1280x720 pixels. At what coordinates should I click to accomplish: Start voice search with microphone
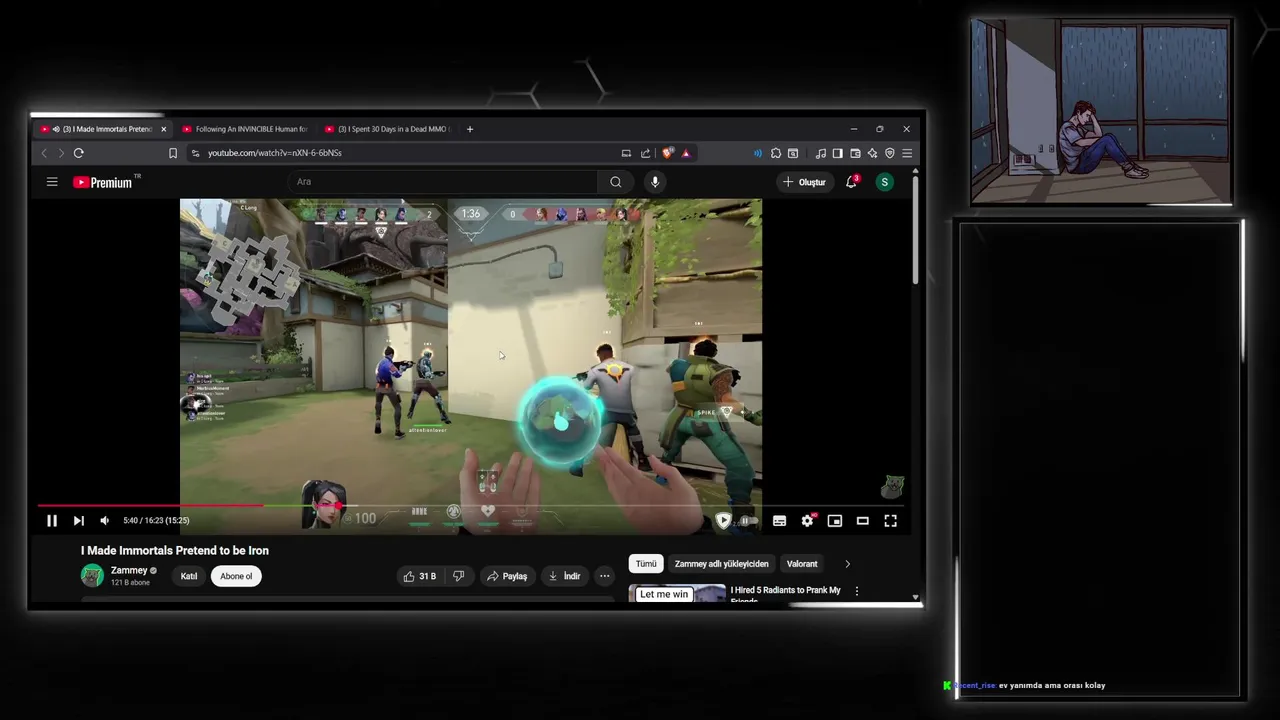click(x=655, y=182)
